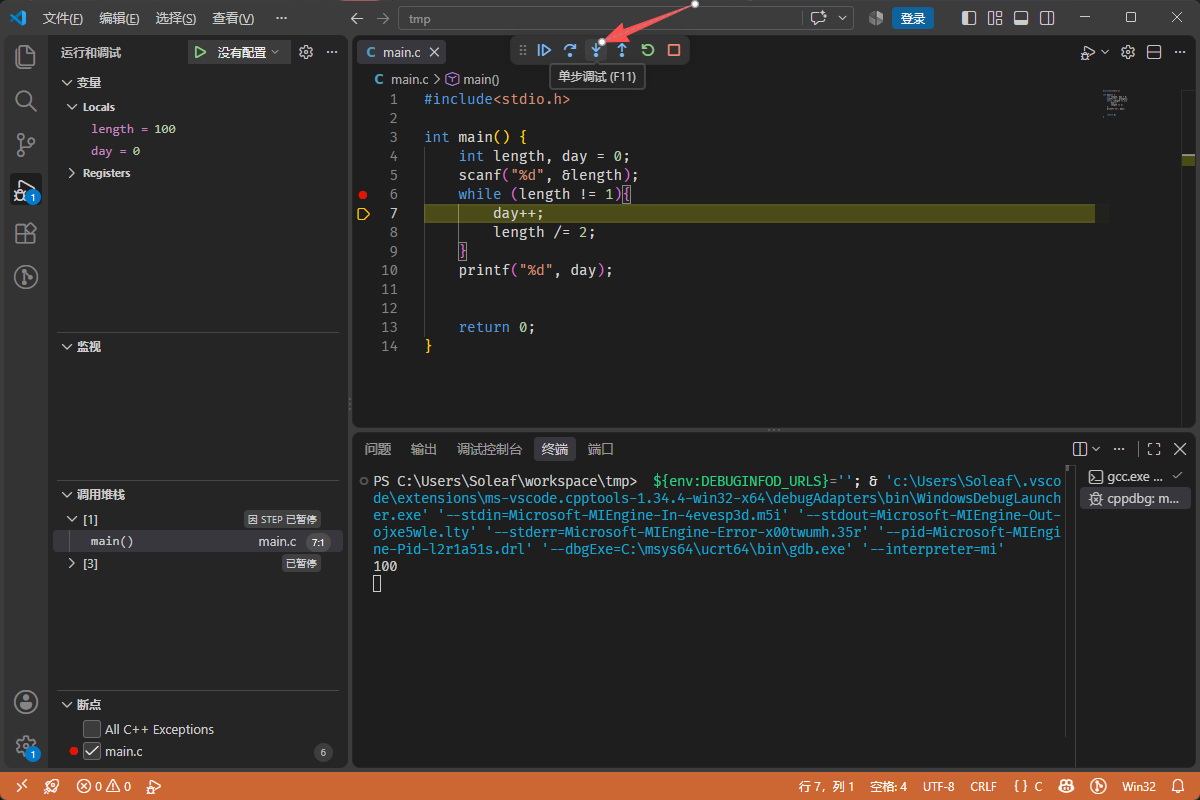Stop the debugging session
Viewport: 1200px width, 800px height.
coord(674,50)
